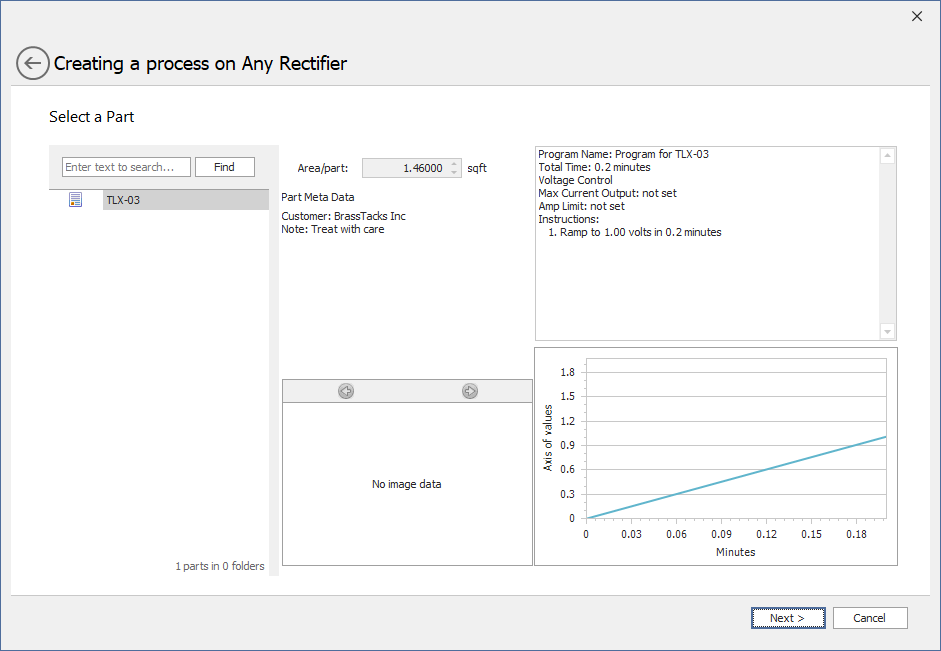Increase Area/part value with up arrow

[455, 164]
